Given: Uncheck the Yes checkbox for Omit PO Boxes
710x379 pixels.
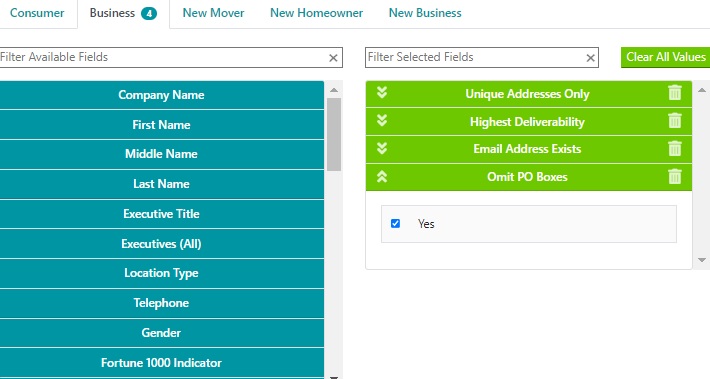Looking at the screenshot, I should [x=395, y=224].
